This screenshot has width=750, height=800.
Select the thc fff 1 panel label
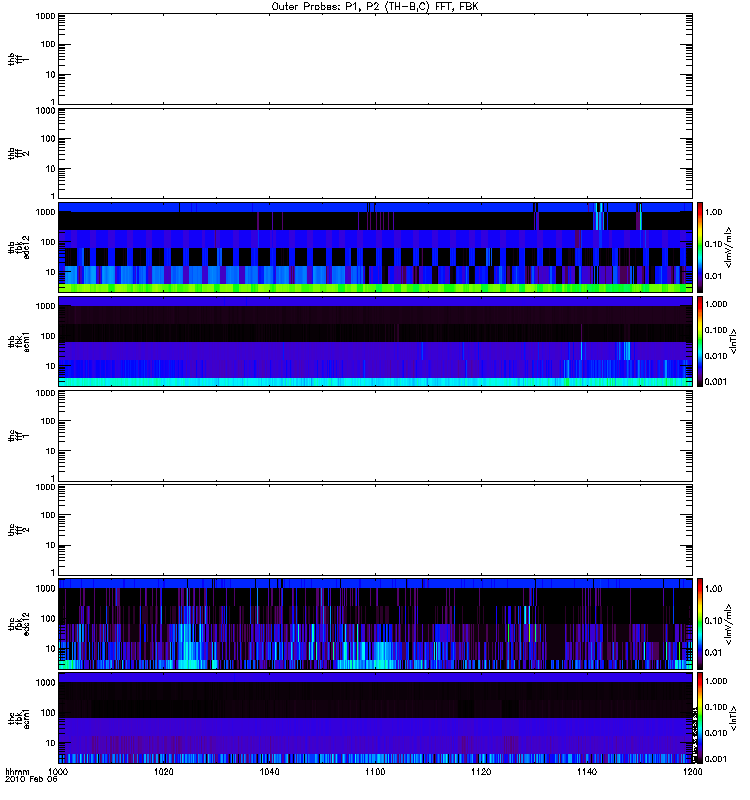pyautogui.click(x=18, y=436)
